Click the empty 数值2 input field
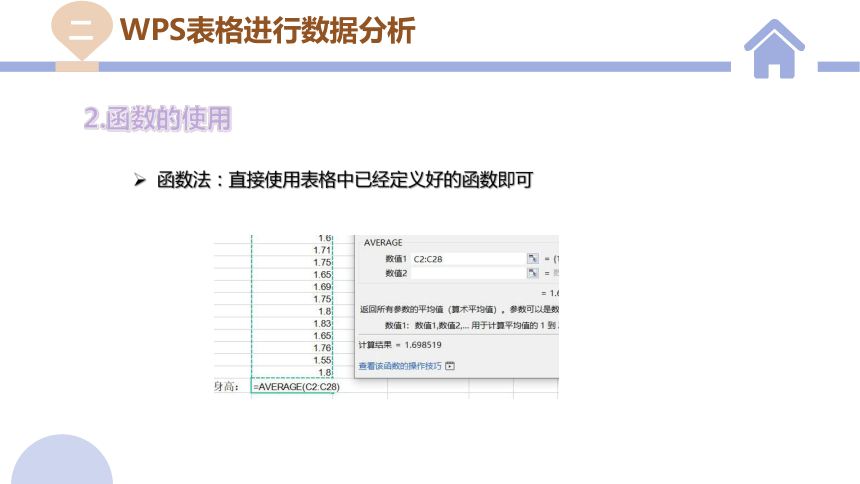860x484 pixels. point(468,273)
